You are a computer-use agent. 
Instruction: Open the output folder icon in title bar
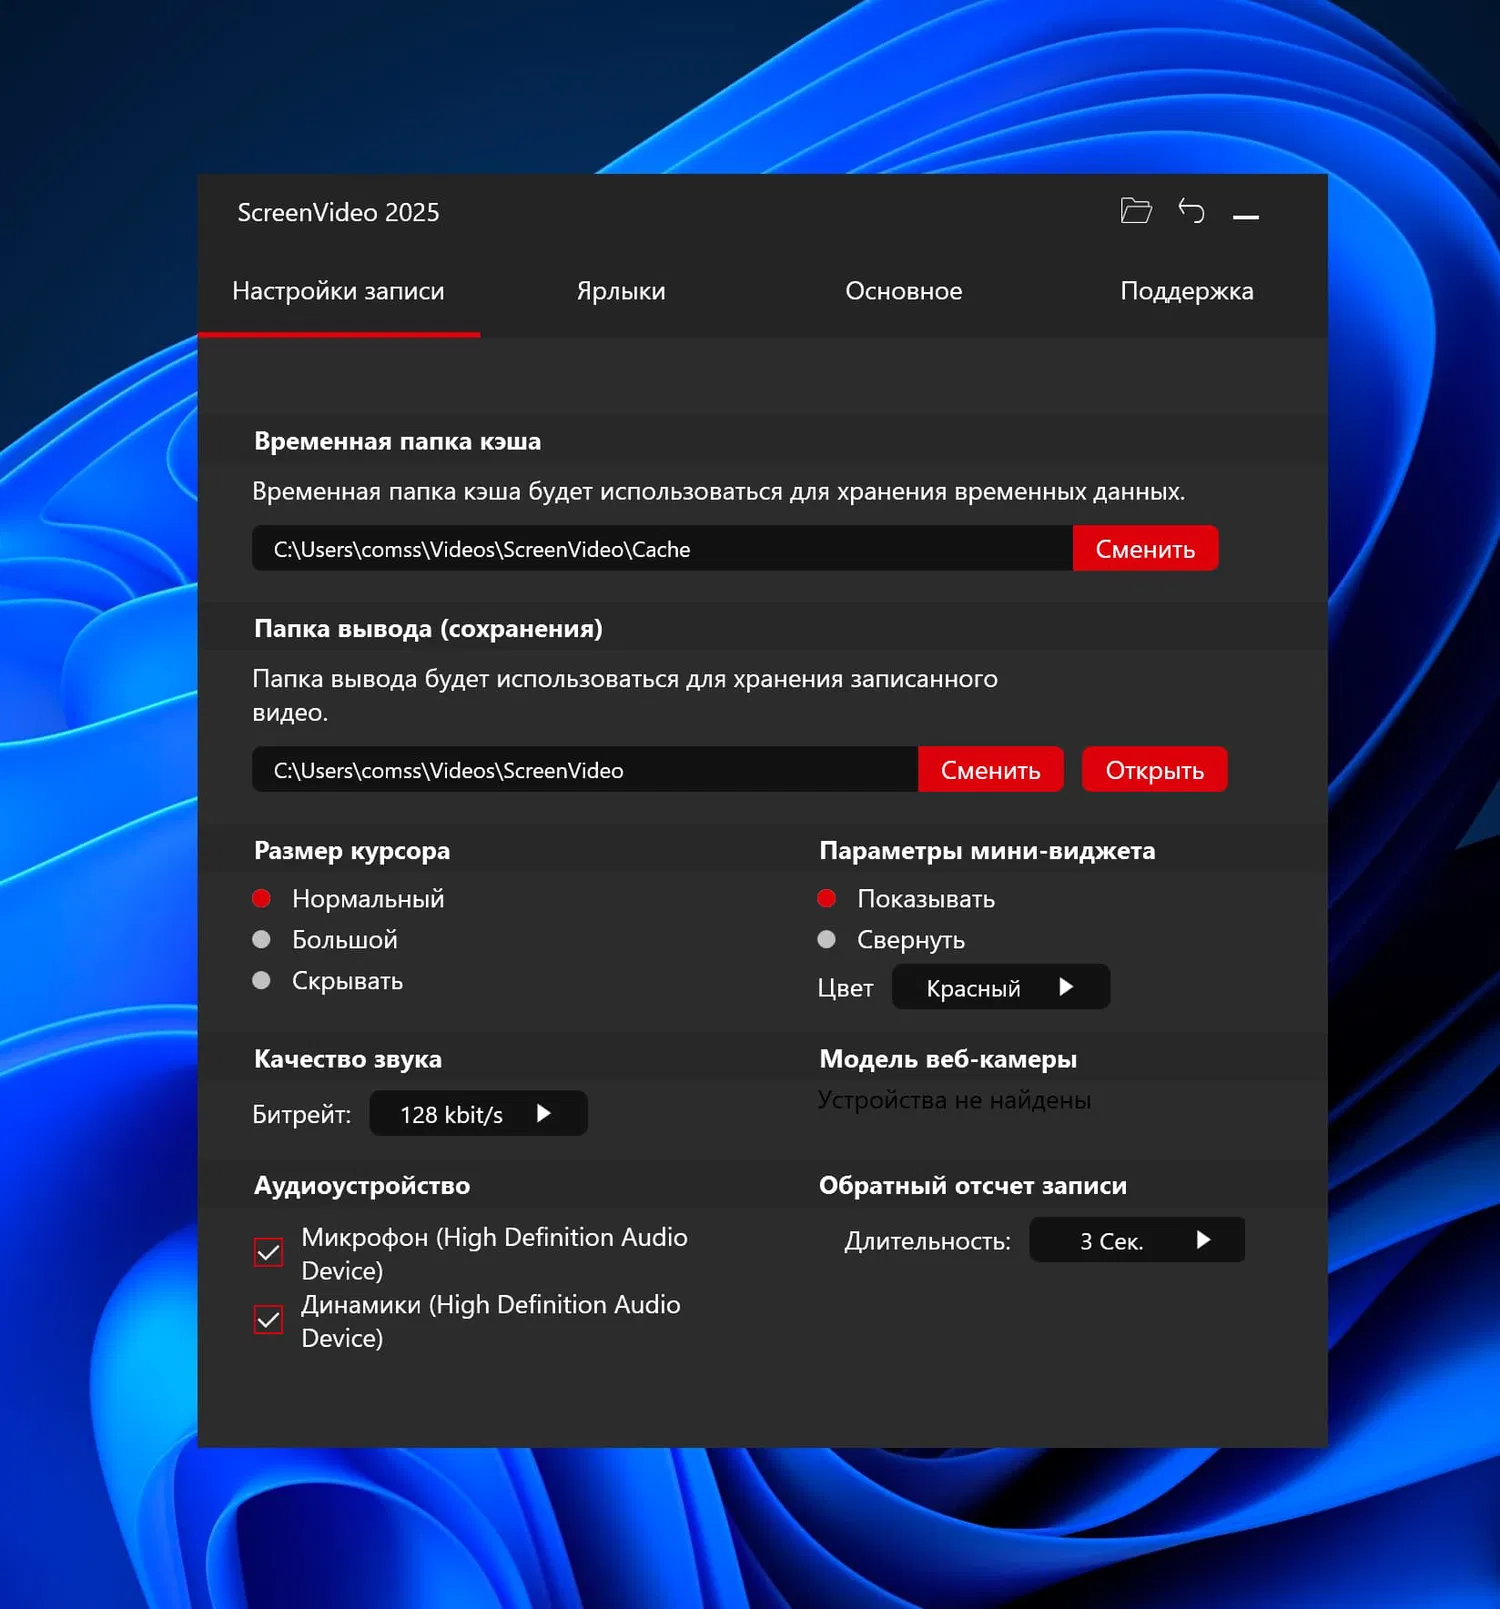click(1136, 210)
